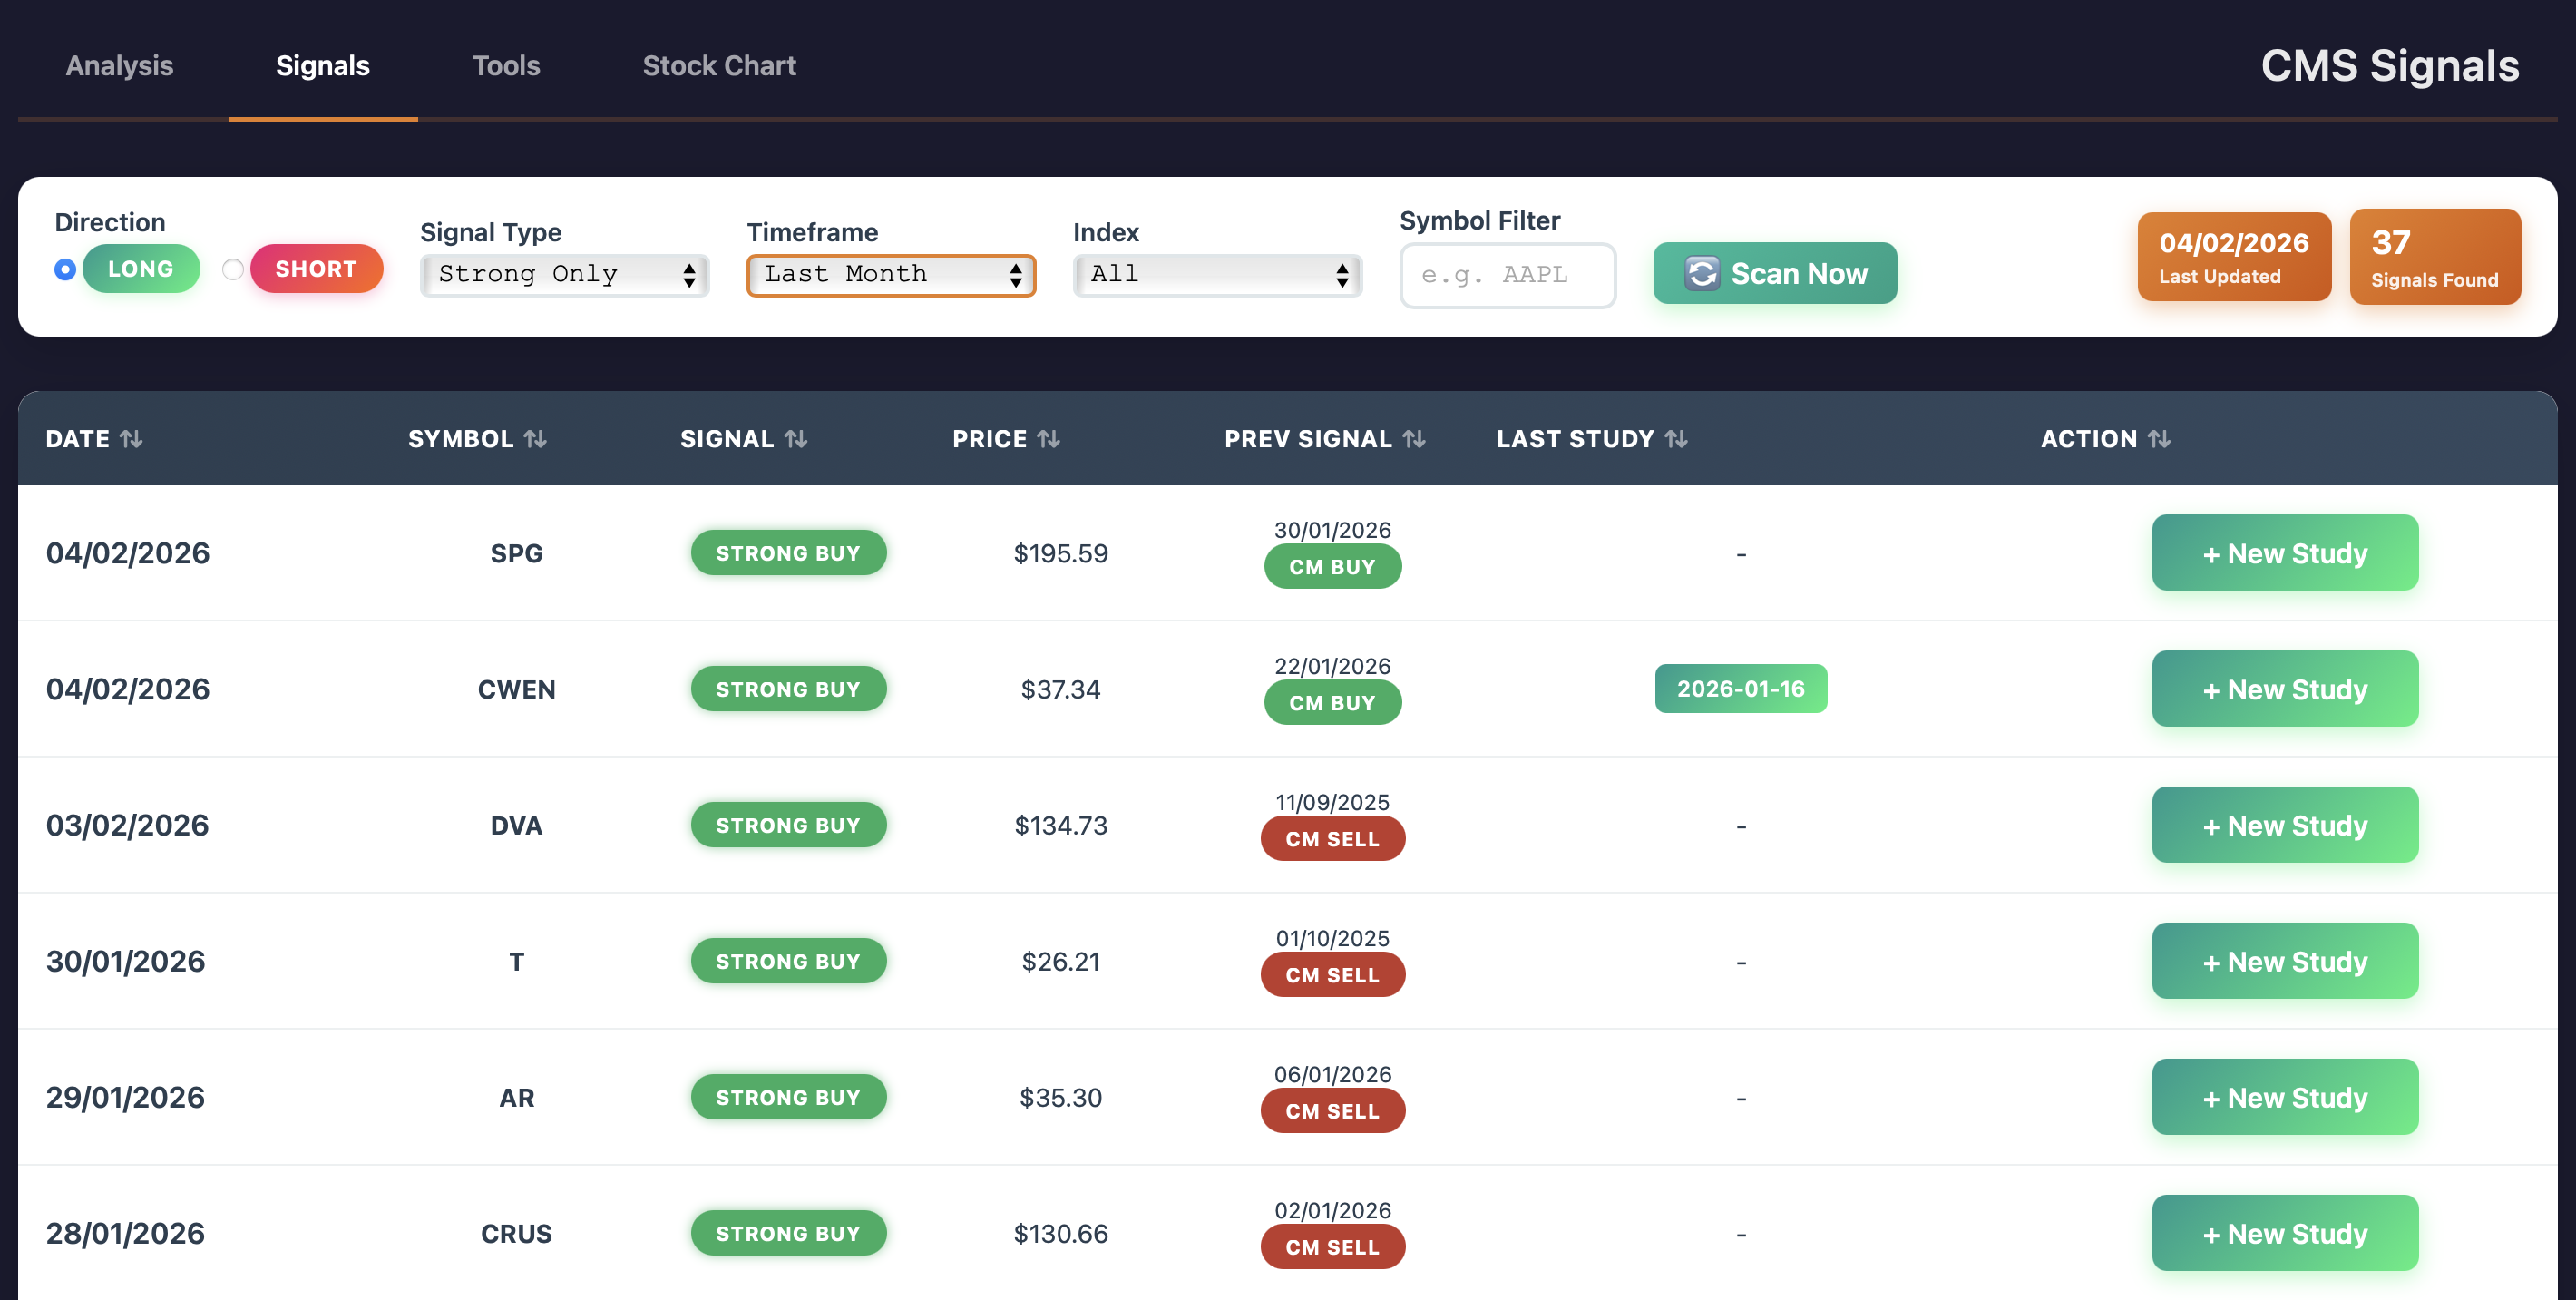Open the Signal Type dropdown
The width and height of the screenshot is (2576, 1300).
(x=565, y=275)
